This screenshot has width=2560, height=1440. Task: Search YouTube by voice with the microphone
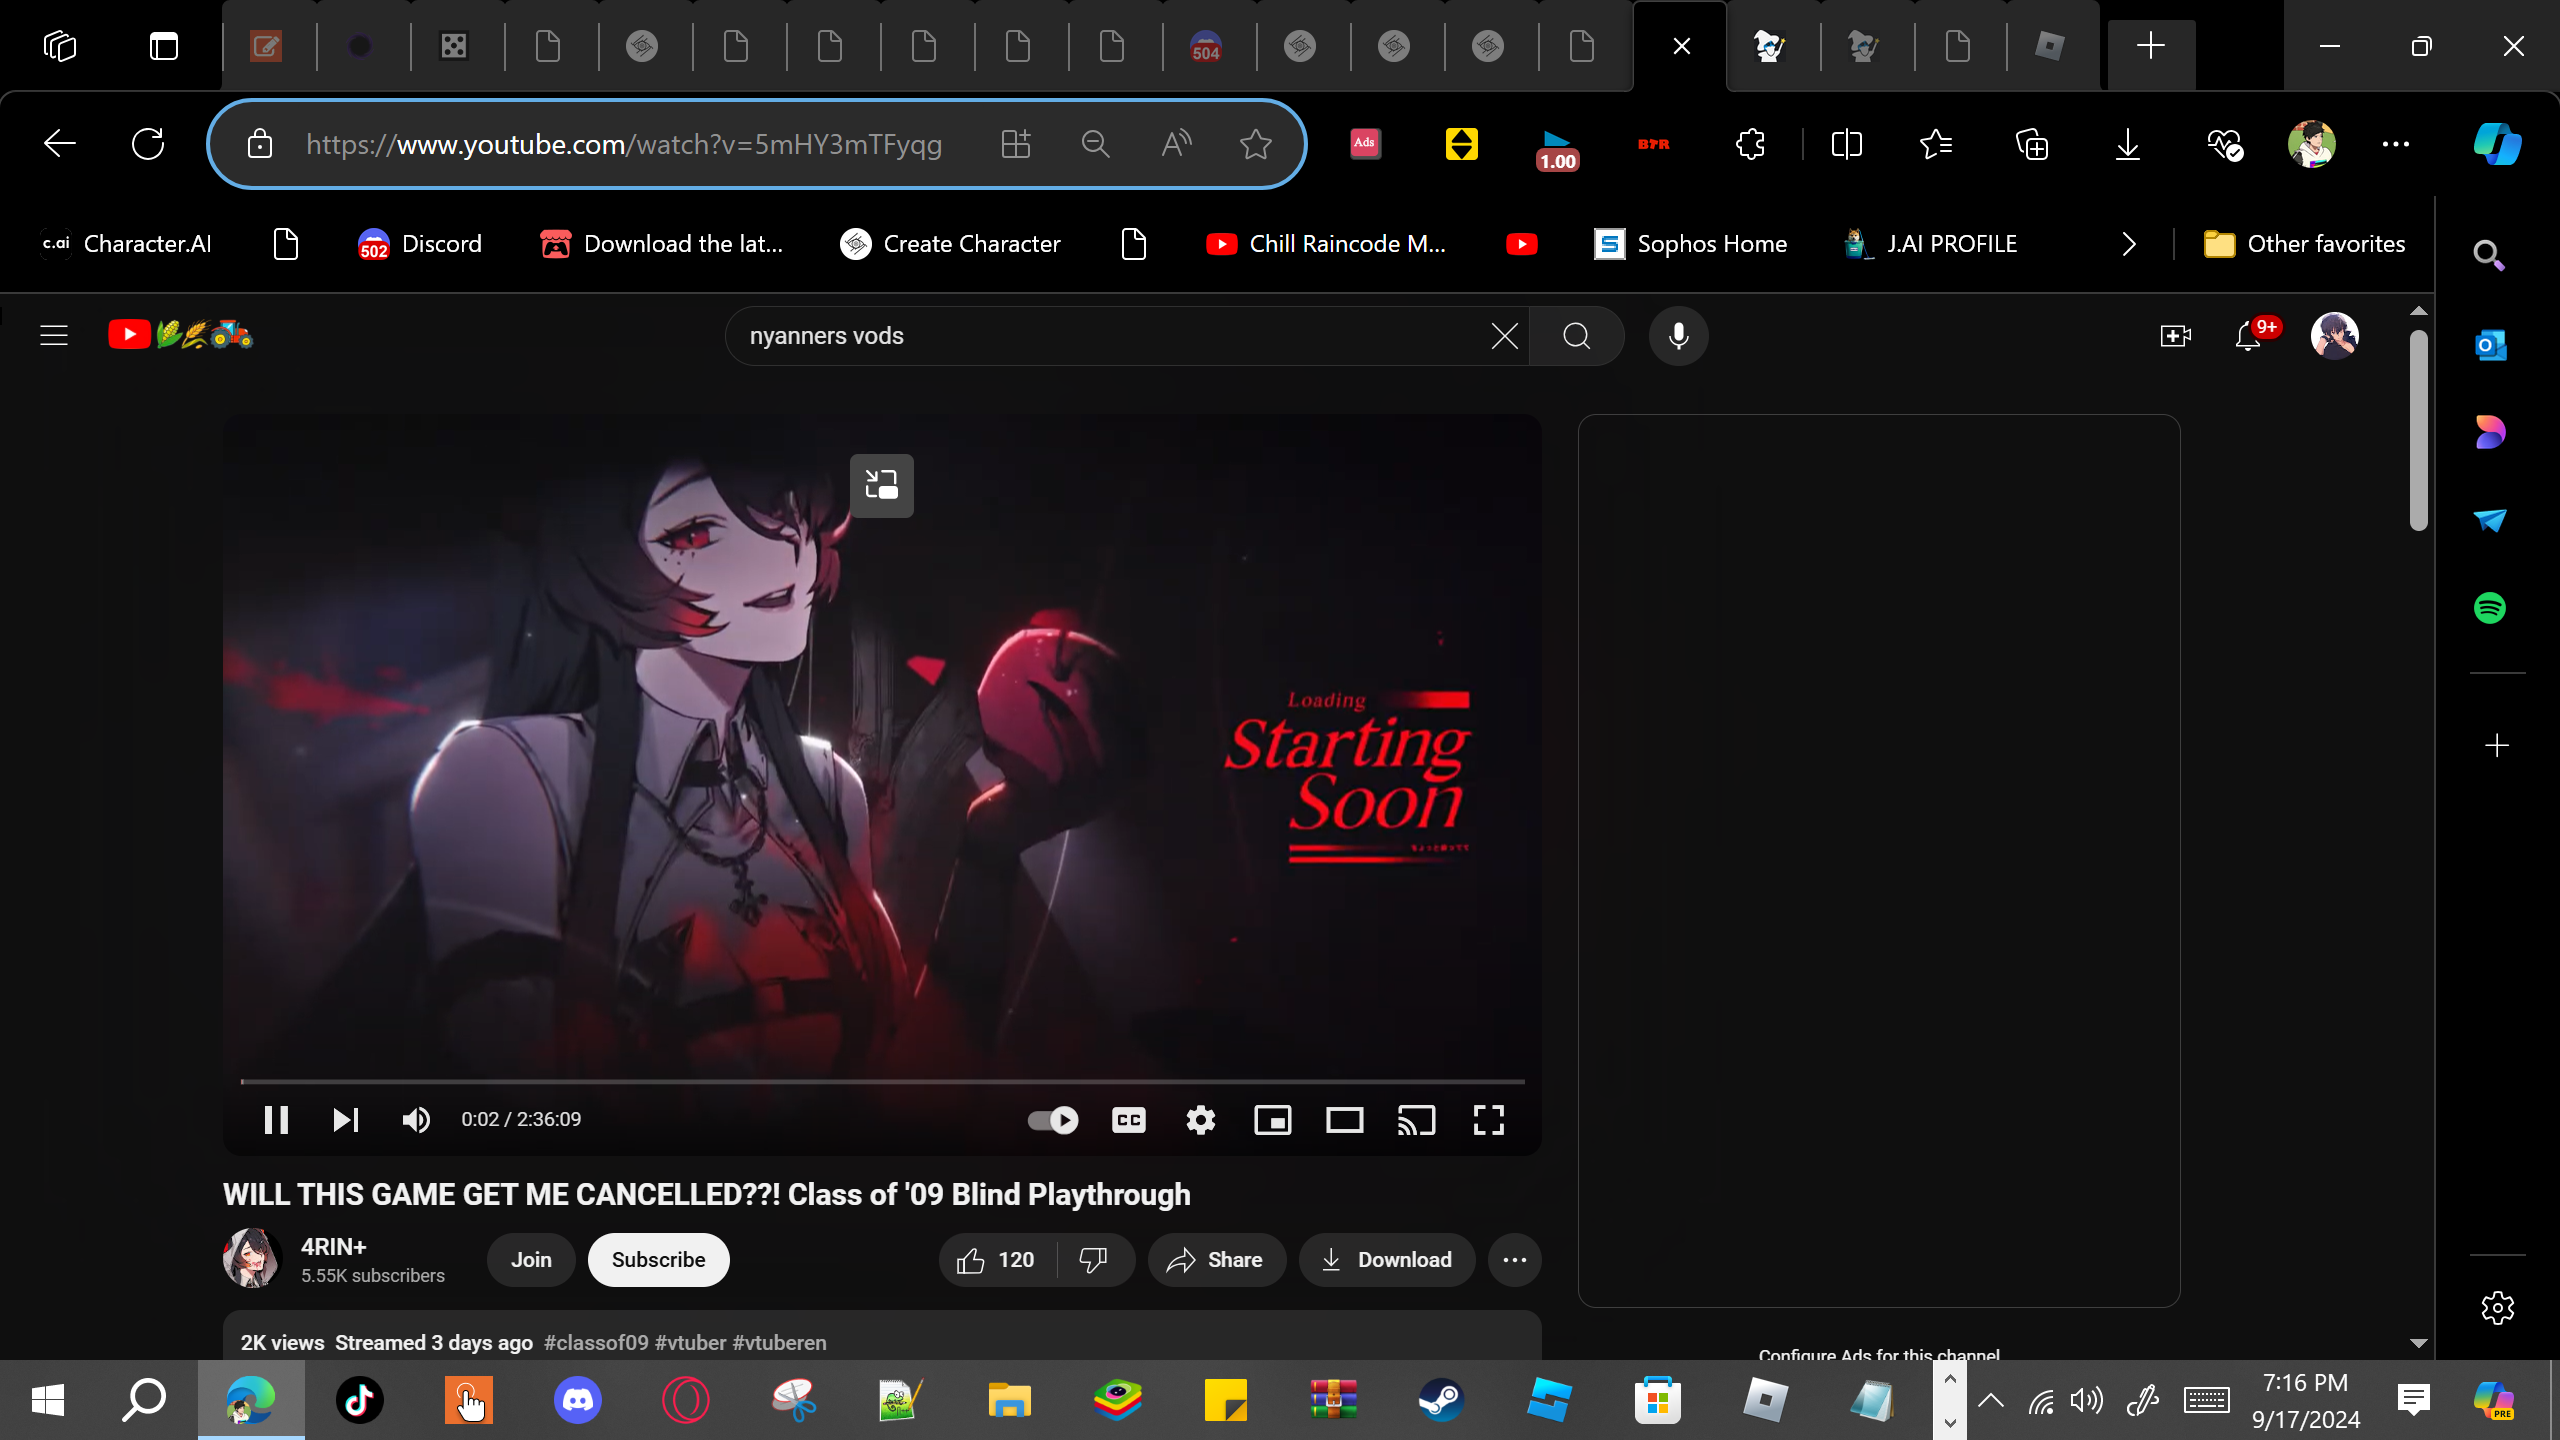click(x=1678, y=336)
